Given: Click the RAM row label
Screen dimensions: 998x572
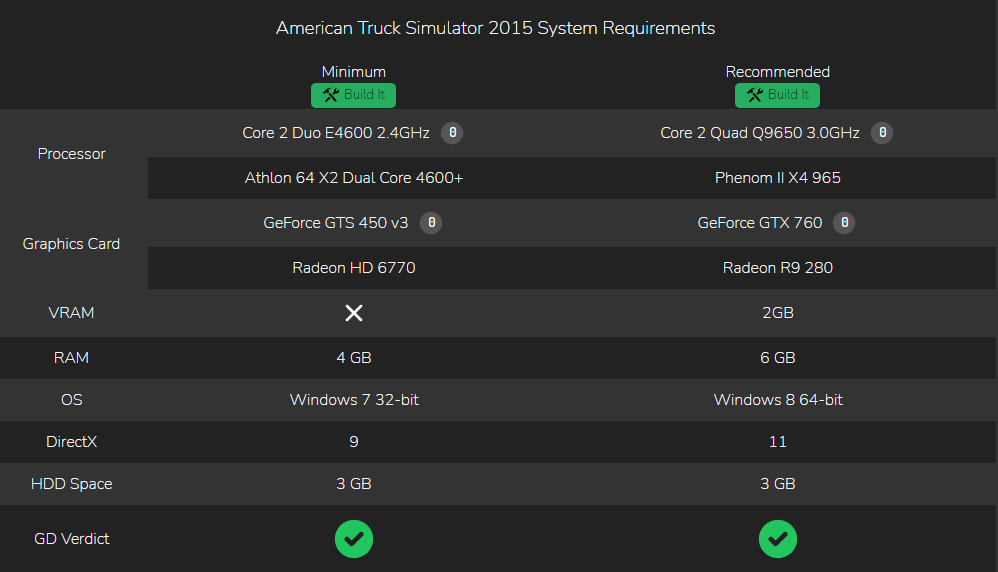Looking at the screenshot, I should 71,358.
